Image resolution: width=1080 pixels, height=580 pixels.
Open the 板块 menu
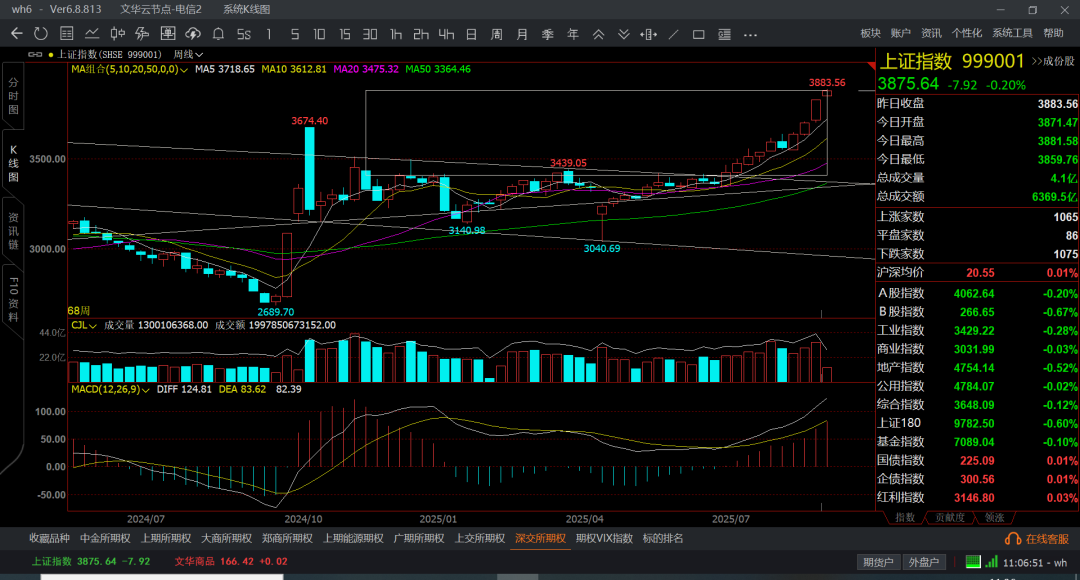(x=871, y=33)
